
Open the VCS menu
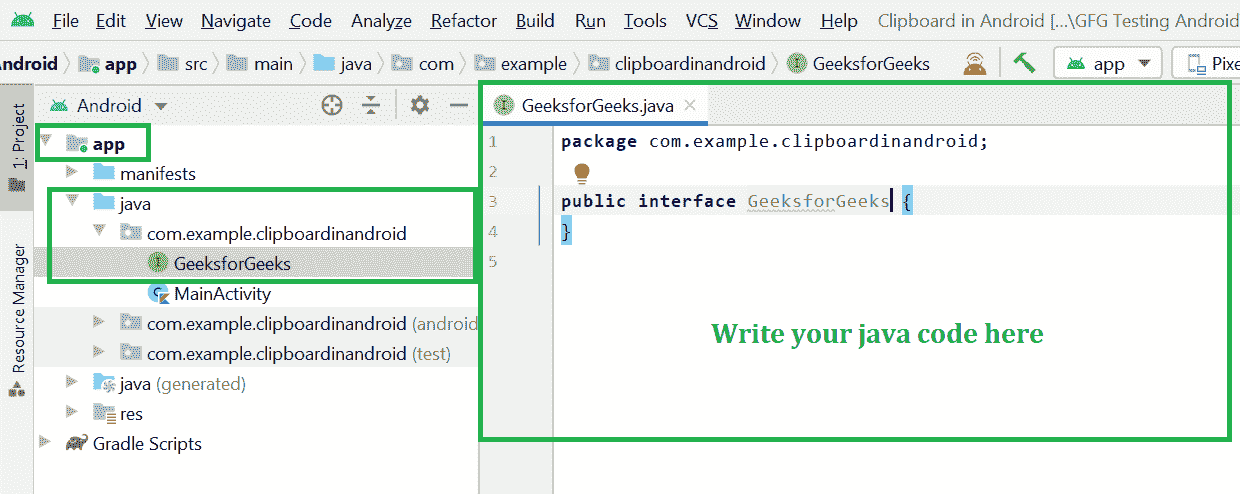click(x=700, y=20)
